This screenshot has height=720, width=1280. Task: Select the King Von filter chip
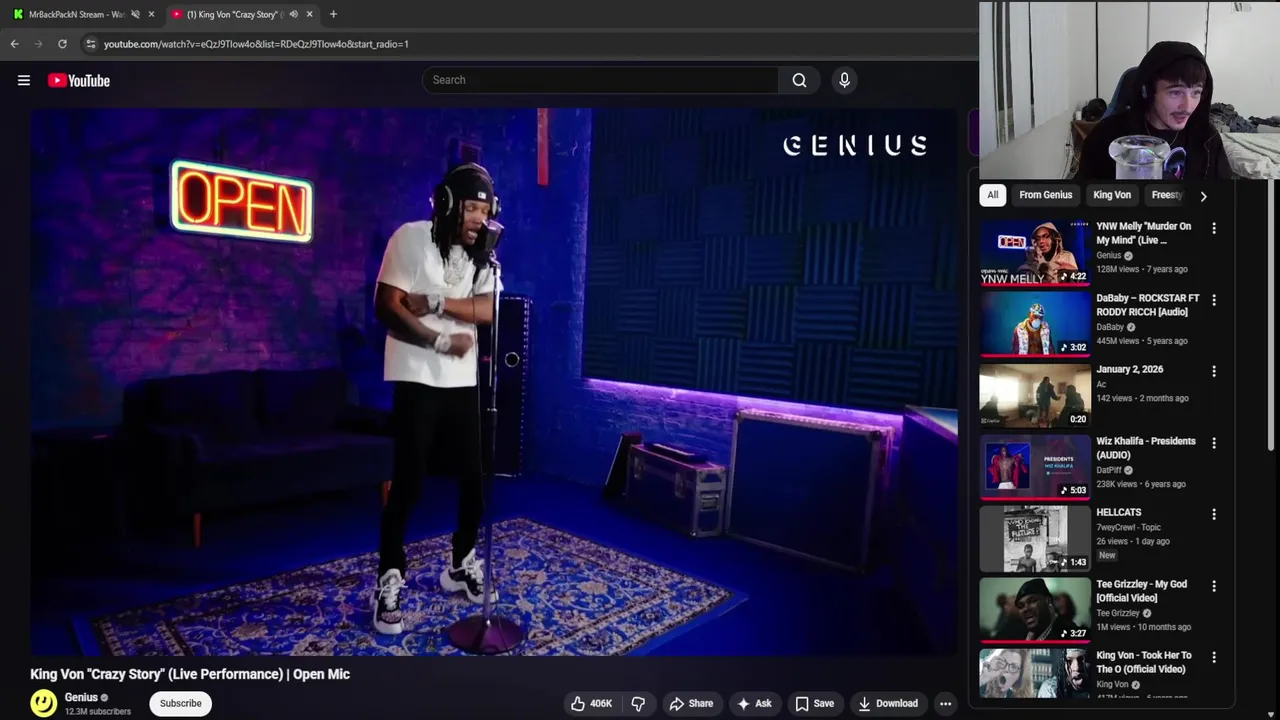[1112, 195]
